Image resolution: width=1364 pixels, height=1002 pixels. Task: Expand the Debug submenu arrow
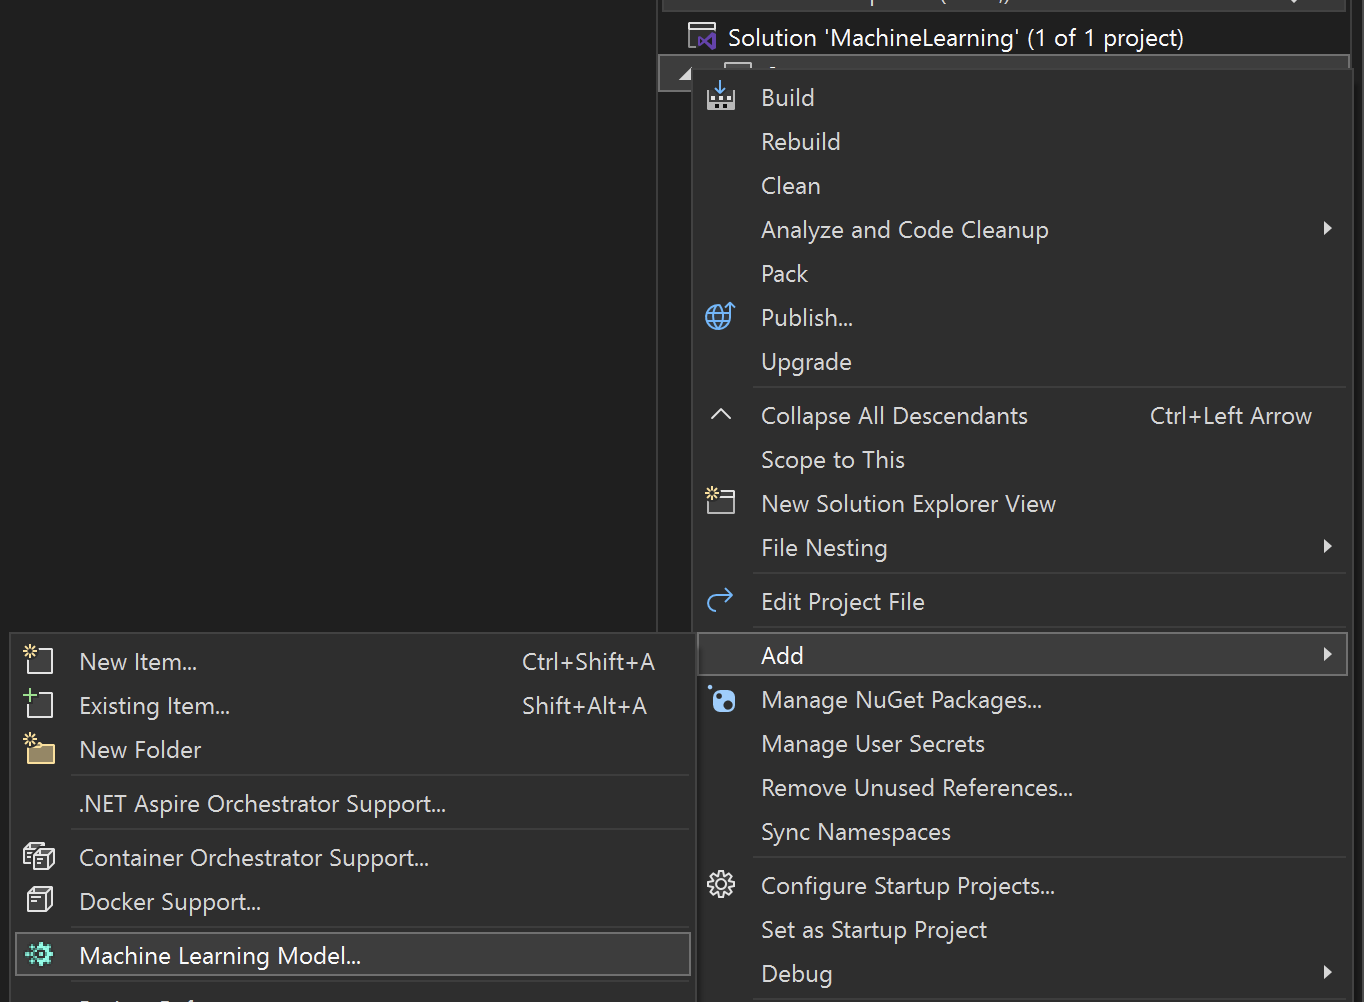(1327, 973)
